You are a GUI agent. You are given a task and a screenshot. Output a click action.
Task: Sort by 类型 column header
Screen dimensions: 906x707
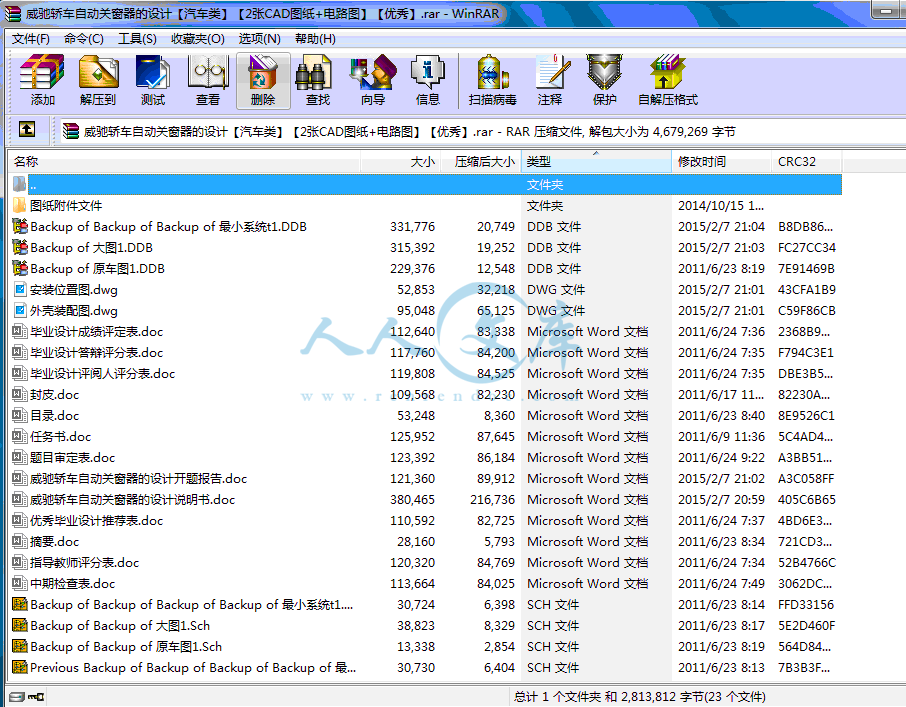596,162
